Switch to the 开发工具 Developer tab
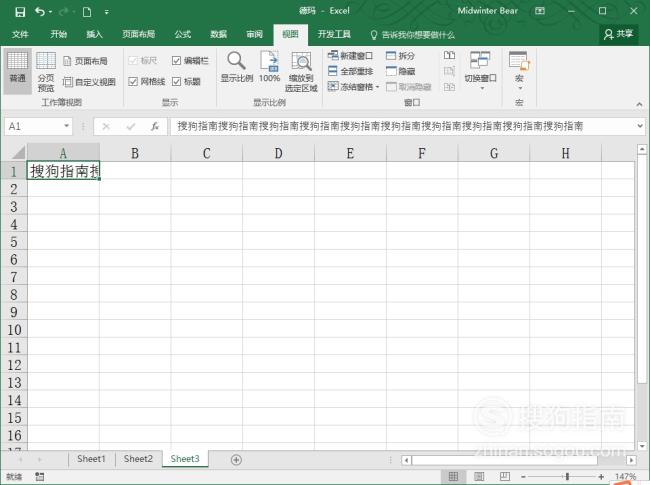The height and width of the screenshot is (485, 650). pyautogui.click(x=334, y=34)
